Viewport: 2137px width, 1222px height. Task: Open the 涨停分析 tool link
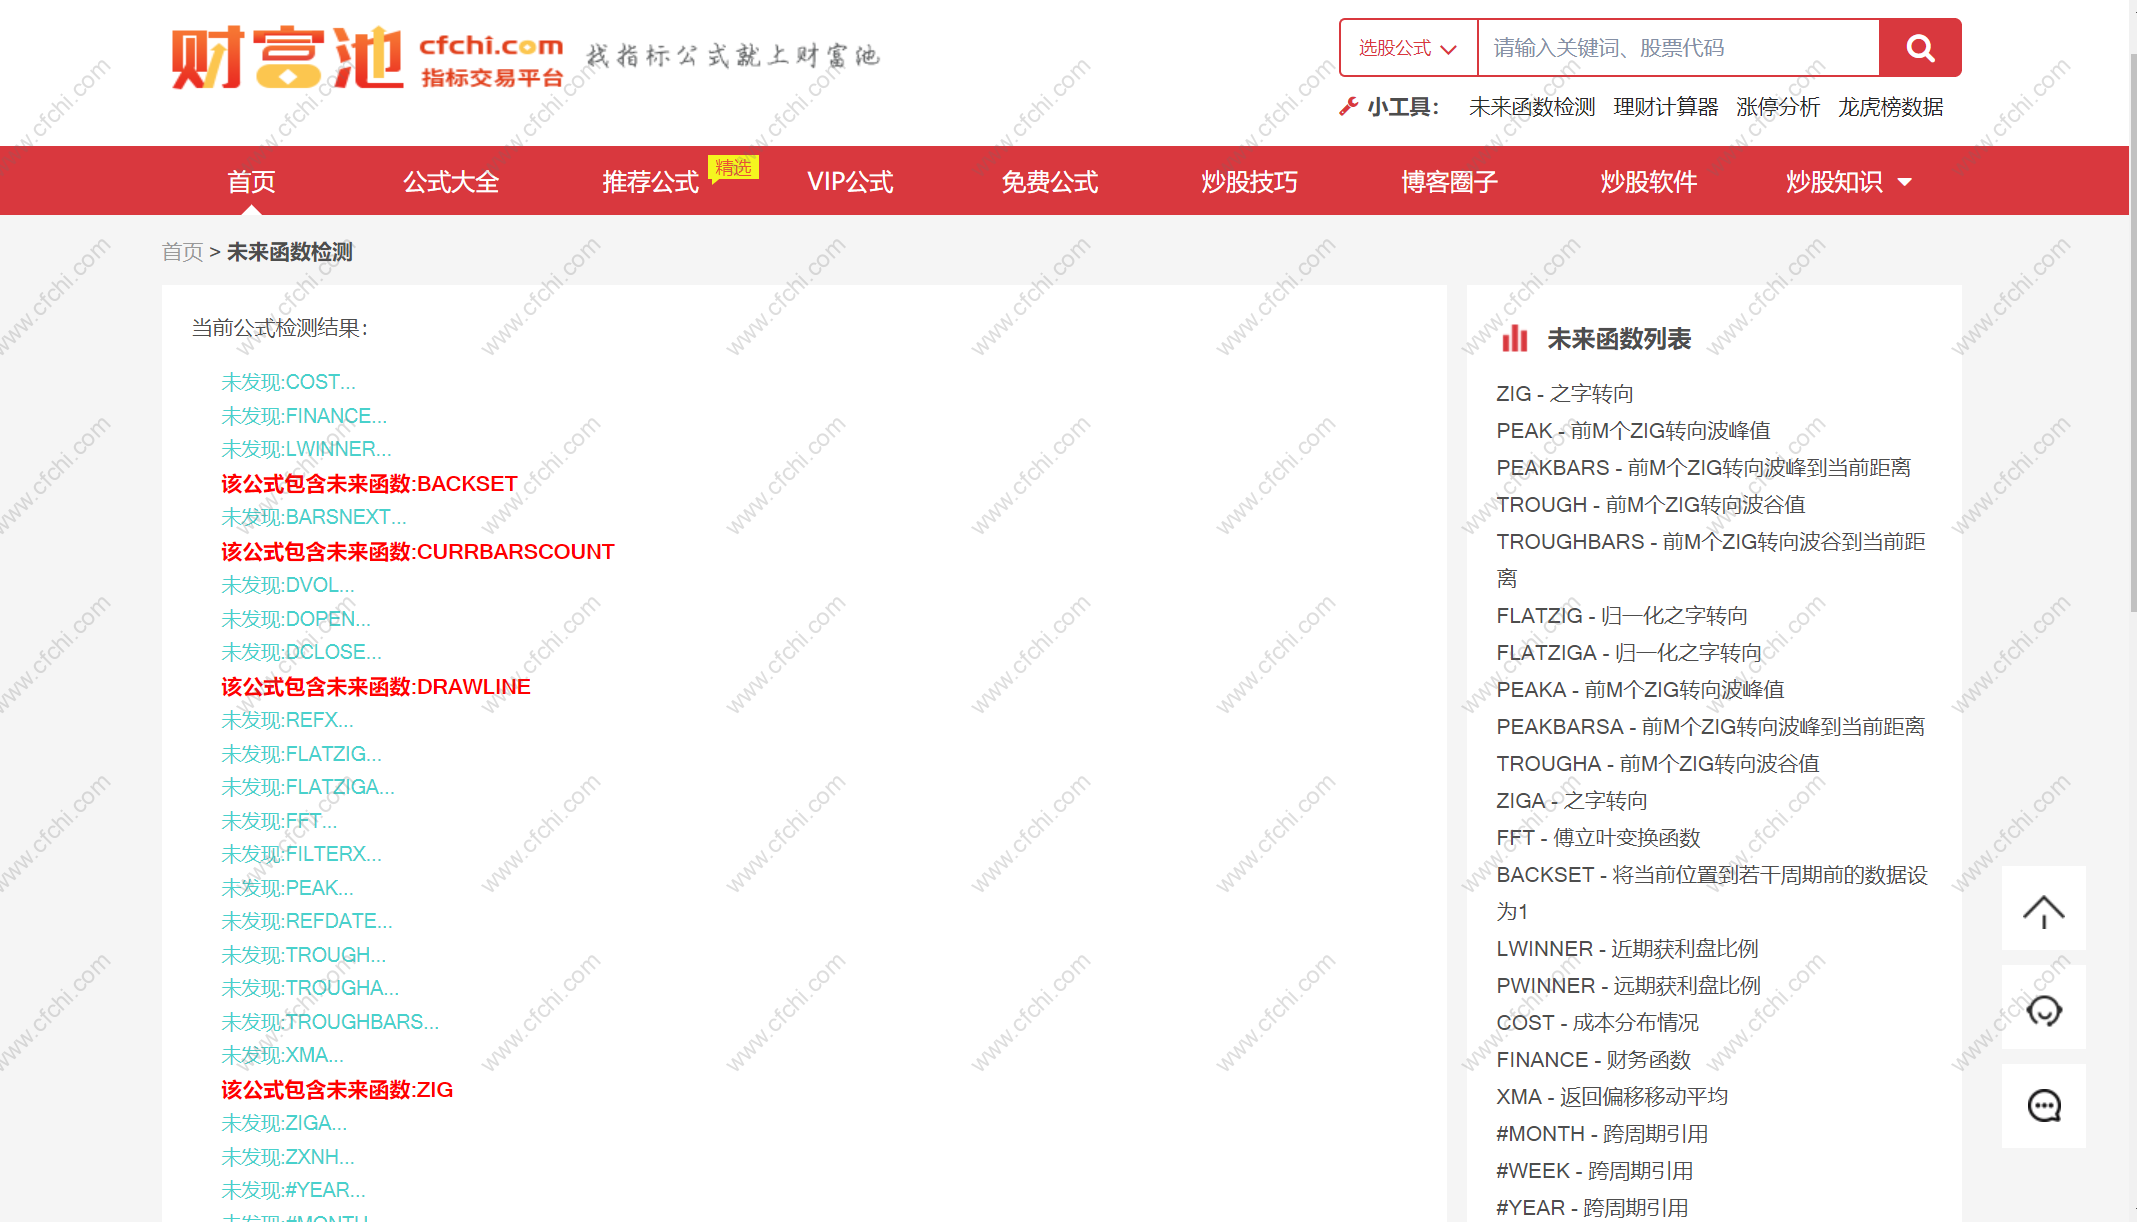point(1777,107)
